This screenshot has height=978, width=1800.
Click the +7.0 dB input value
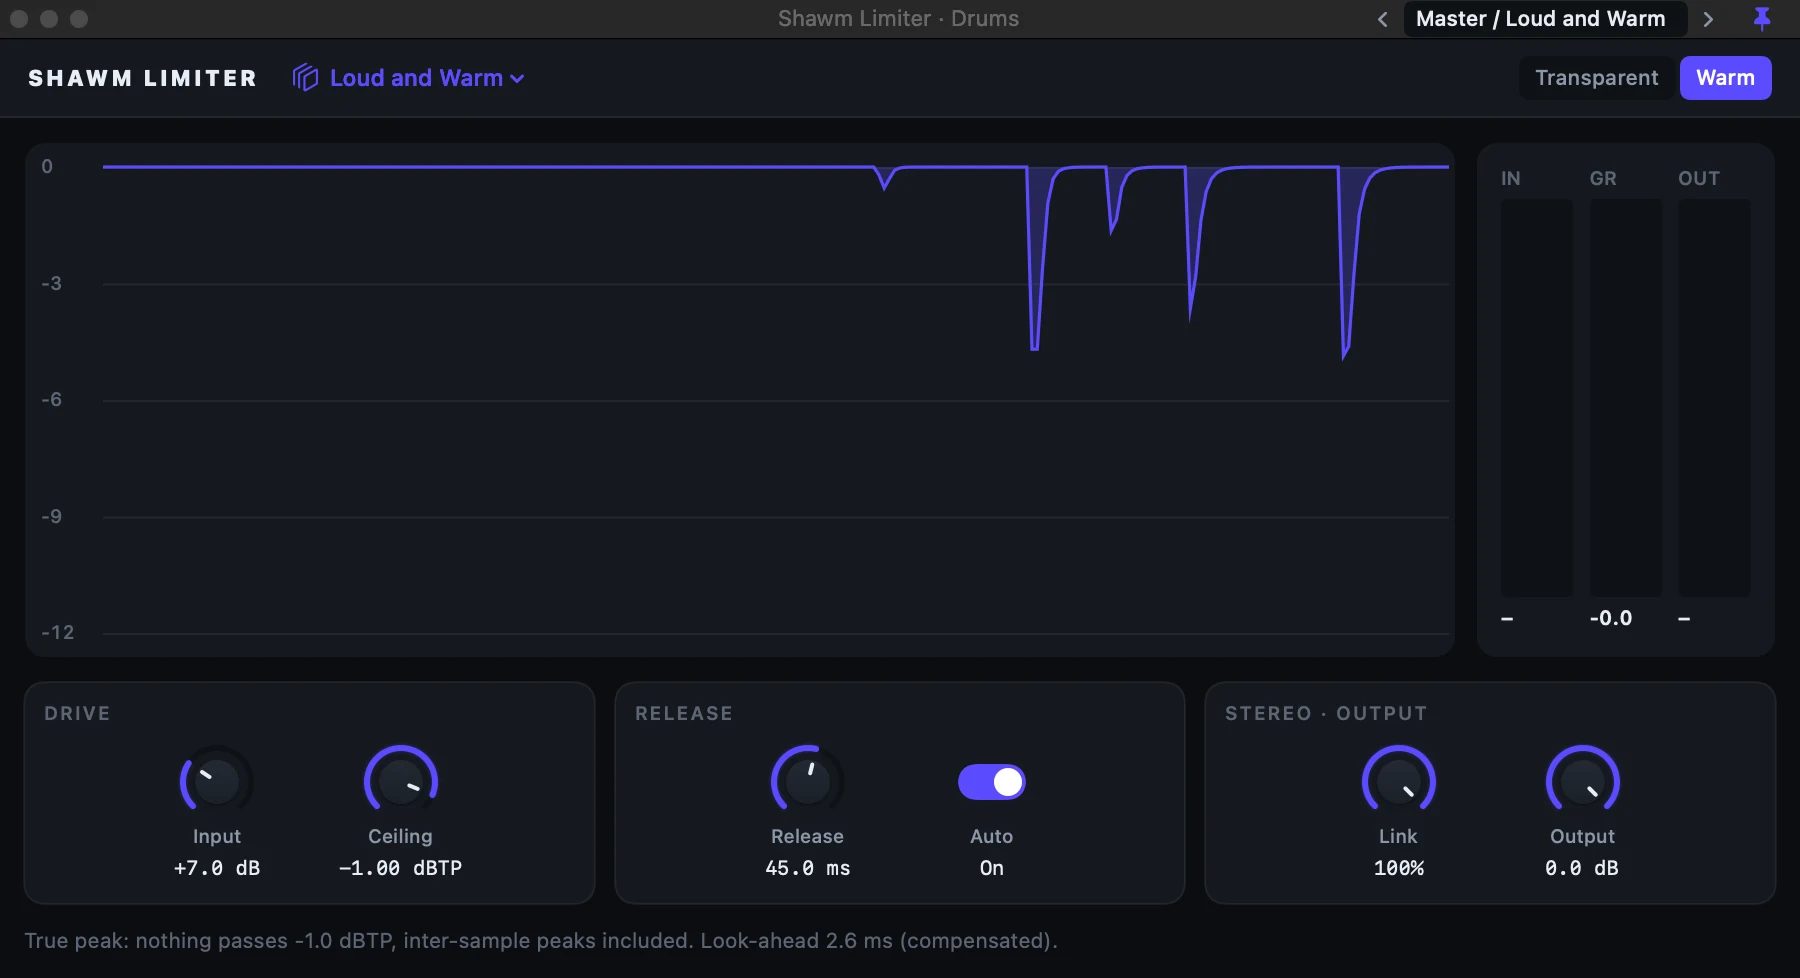(x=217, y=868)
